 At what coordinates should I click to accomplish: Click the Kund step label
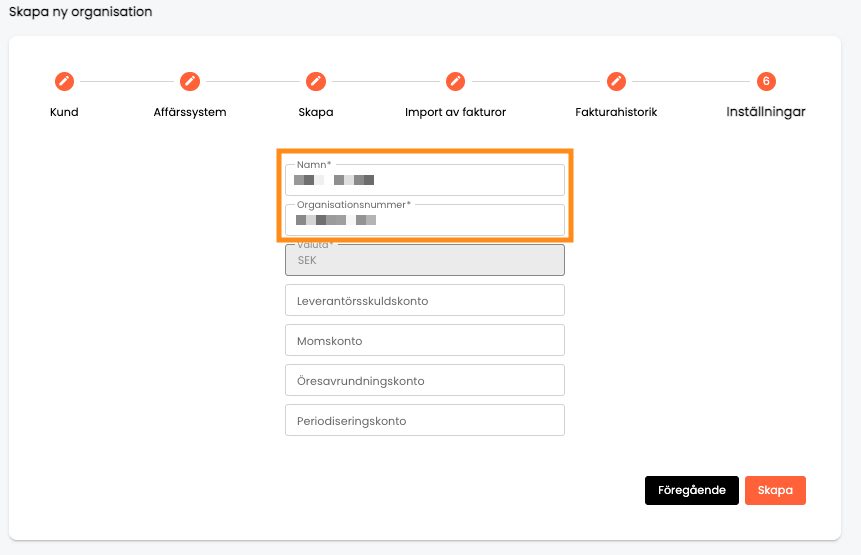(64, 112)
